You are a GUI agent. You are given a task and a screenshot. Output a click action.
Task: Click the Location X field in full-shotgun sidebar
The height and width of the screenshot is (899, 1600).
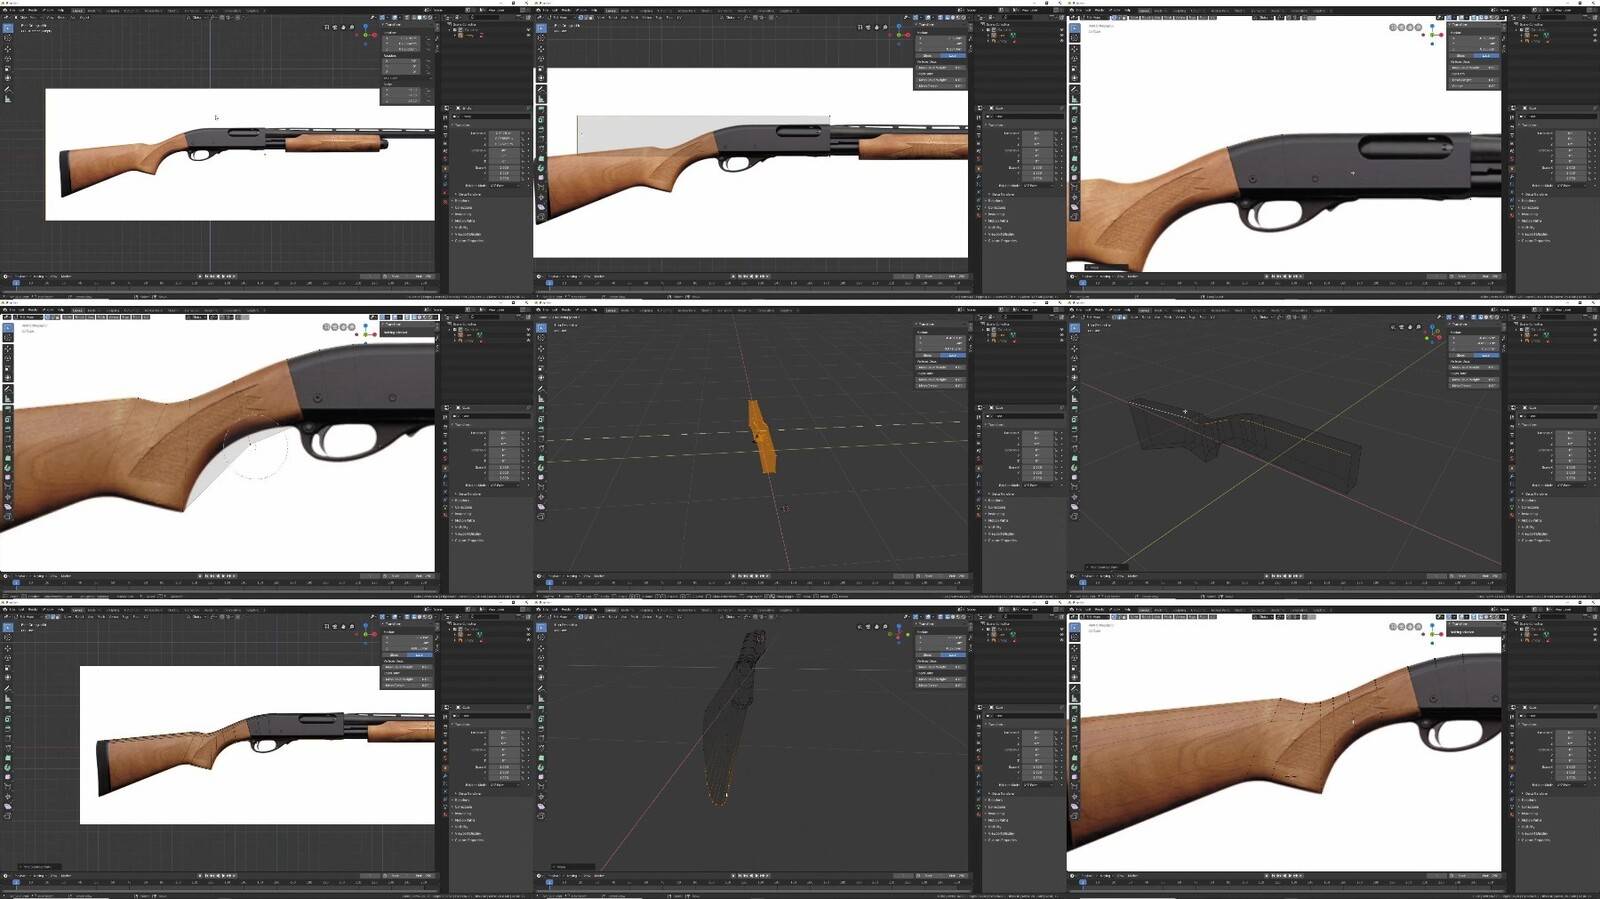pos(401,38)
